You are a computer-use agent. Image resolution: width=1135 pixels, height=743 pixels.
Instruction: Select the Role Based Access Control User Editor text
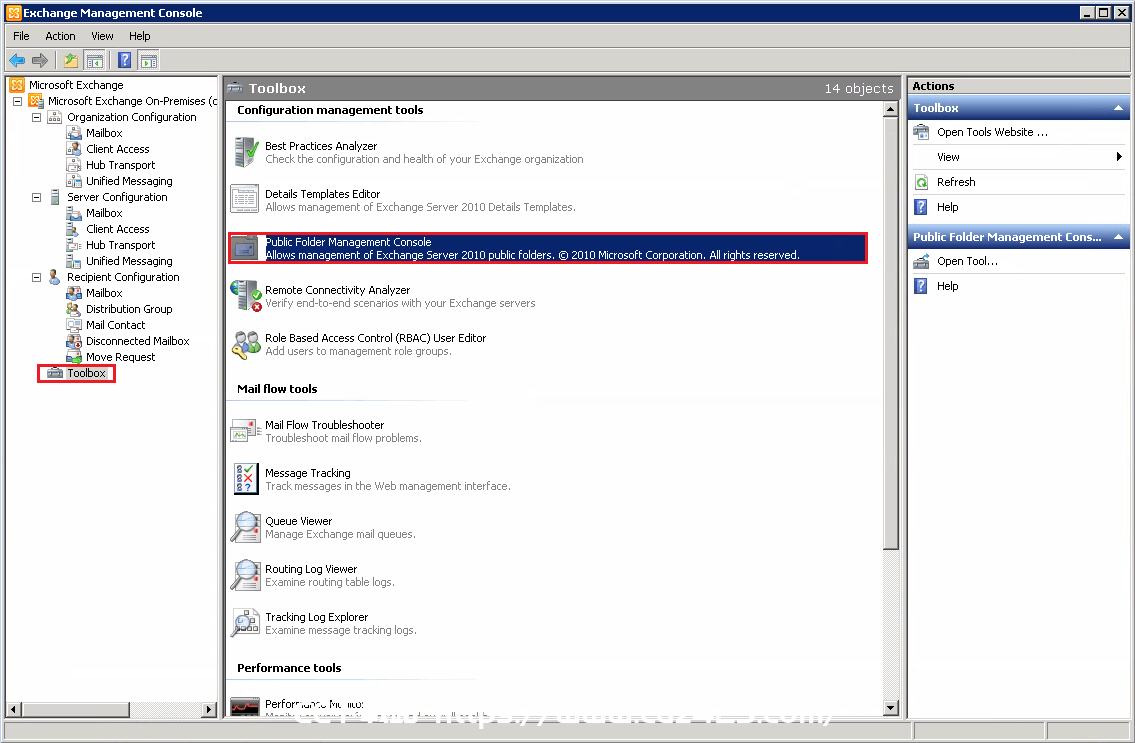pyautogui.click(x=375, y=338)
